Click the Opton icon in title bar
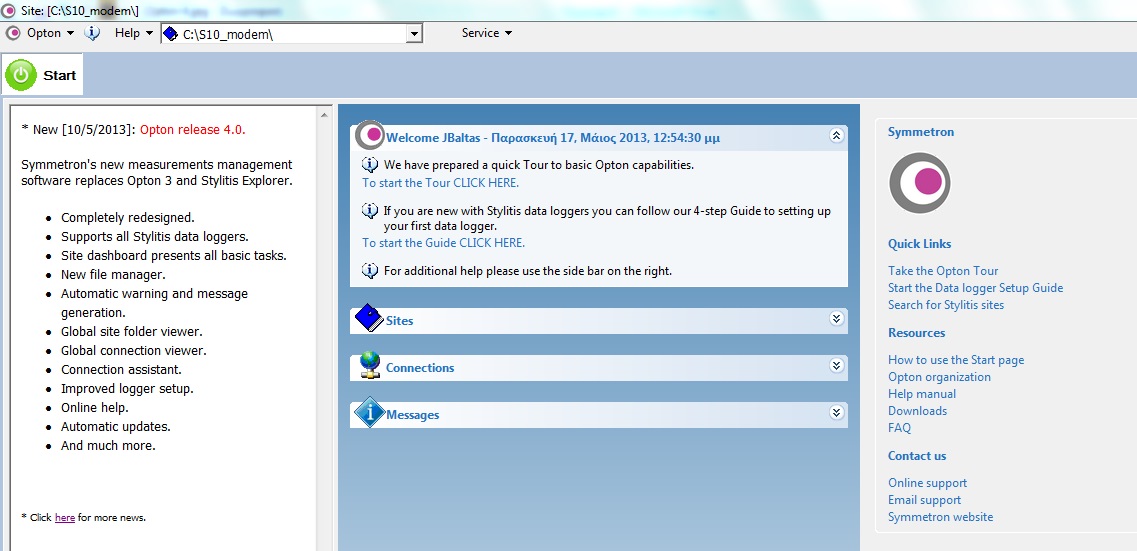The image size is (1137, 551). coord(9,10)
